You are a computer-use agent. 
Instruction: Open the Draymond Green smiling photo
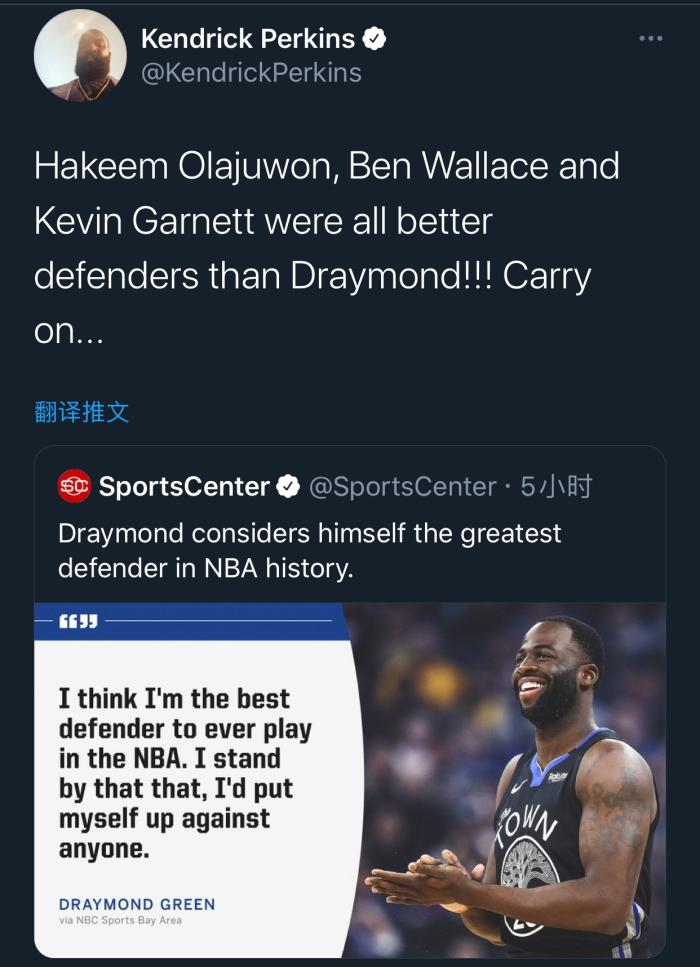(x=530, y=780)
